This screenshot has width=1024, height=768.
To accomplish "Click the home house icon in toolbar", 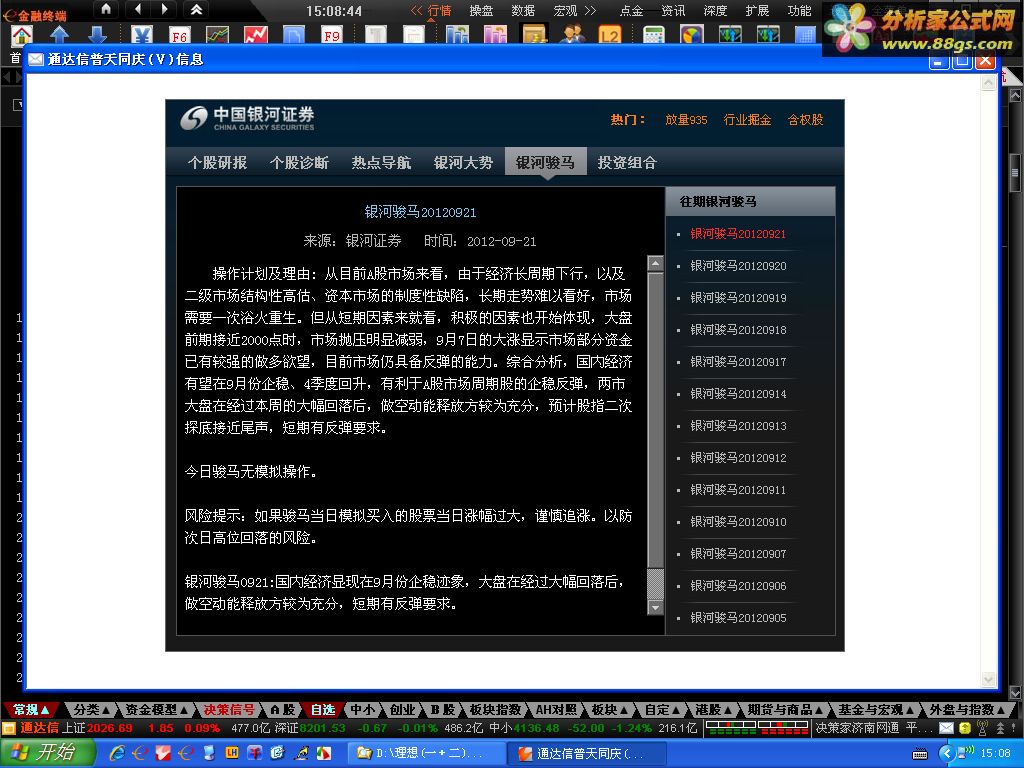I will point(22,35).
